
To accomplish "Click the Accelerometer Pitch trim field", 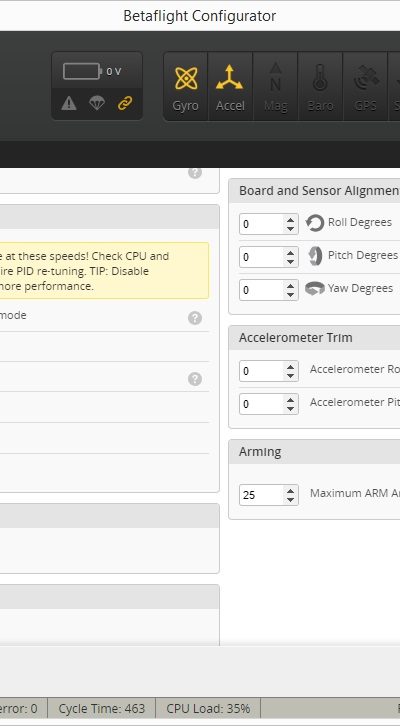I will pos(269,404).
